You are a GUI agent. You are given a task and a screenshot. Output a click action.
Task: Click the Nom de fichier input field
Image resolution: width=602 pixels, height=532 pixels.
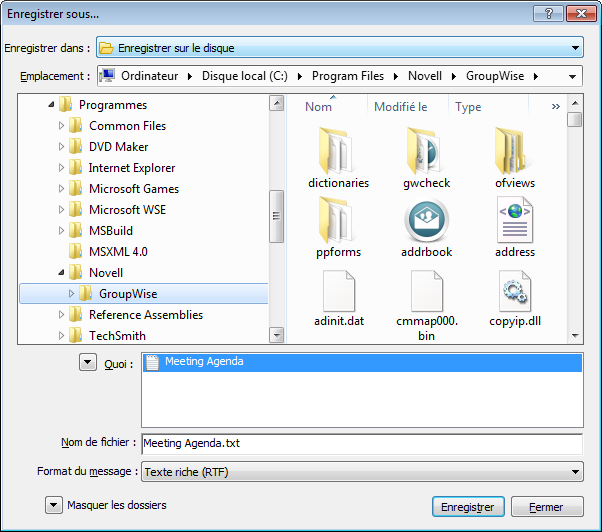point(362,443)
